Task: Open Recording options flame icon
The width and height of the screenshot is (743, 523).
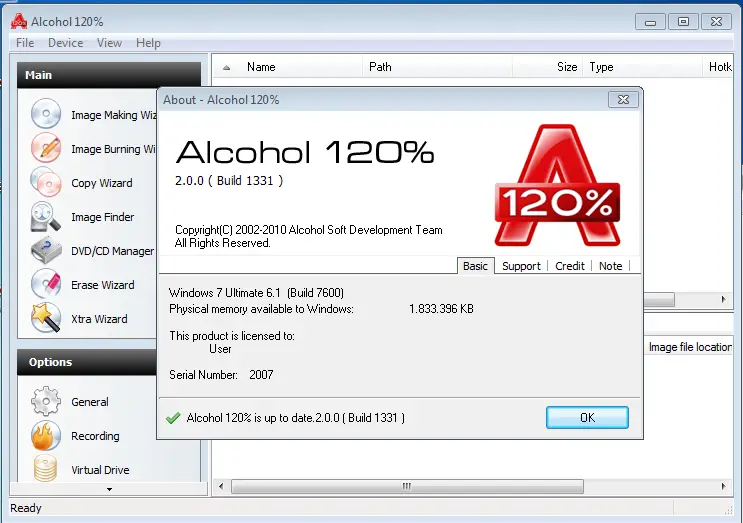Action: tap(45, 435)
